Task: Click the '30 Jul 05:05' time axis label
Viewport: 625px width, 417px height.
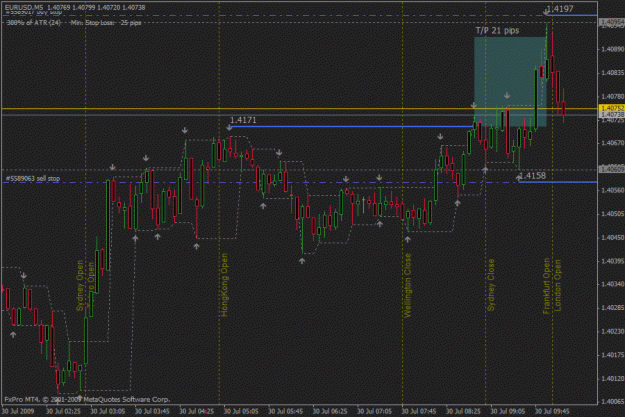Action: point(241,411)
